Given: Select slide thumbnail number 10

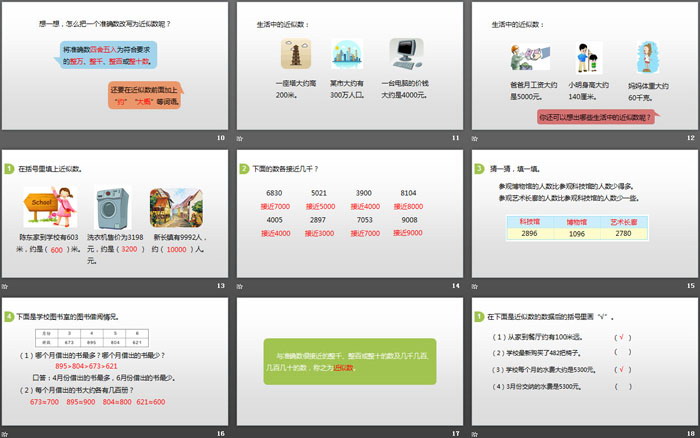Looking at the screenshot, I should pos(116,68).
